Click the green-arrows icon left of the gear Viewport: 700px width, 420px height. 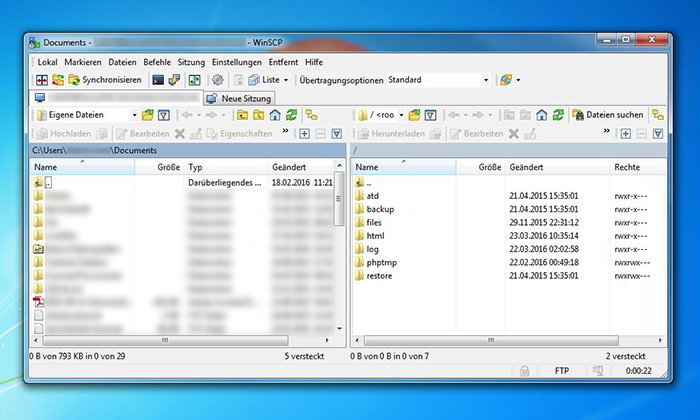[195, 80]
